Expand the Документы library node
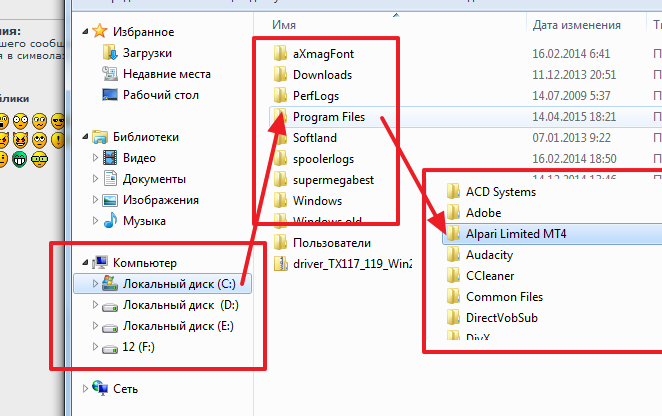 97,179
